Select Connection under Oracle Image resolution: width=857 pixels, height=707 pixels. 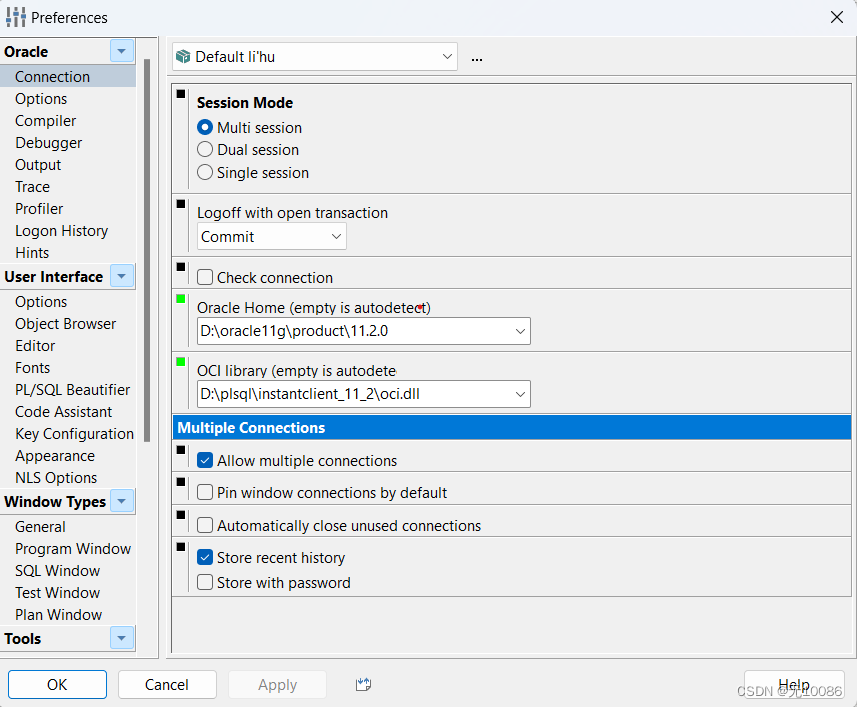tap(68, 76)
